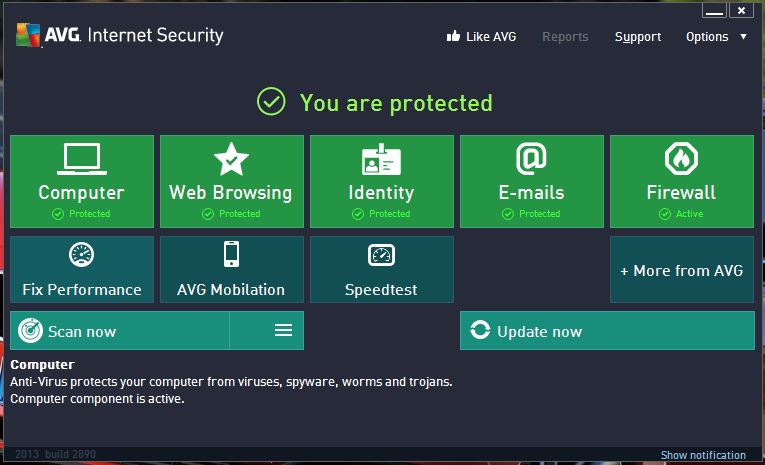
Task: Click the bold Computer description heading
Action: coord(42,364)
